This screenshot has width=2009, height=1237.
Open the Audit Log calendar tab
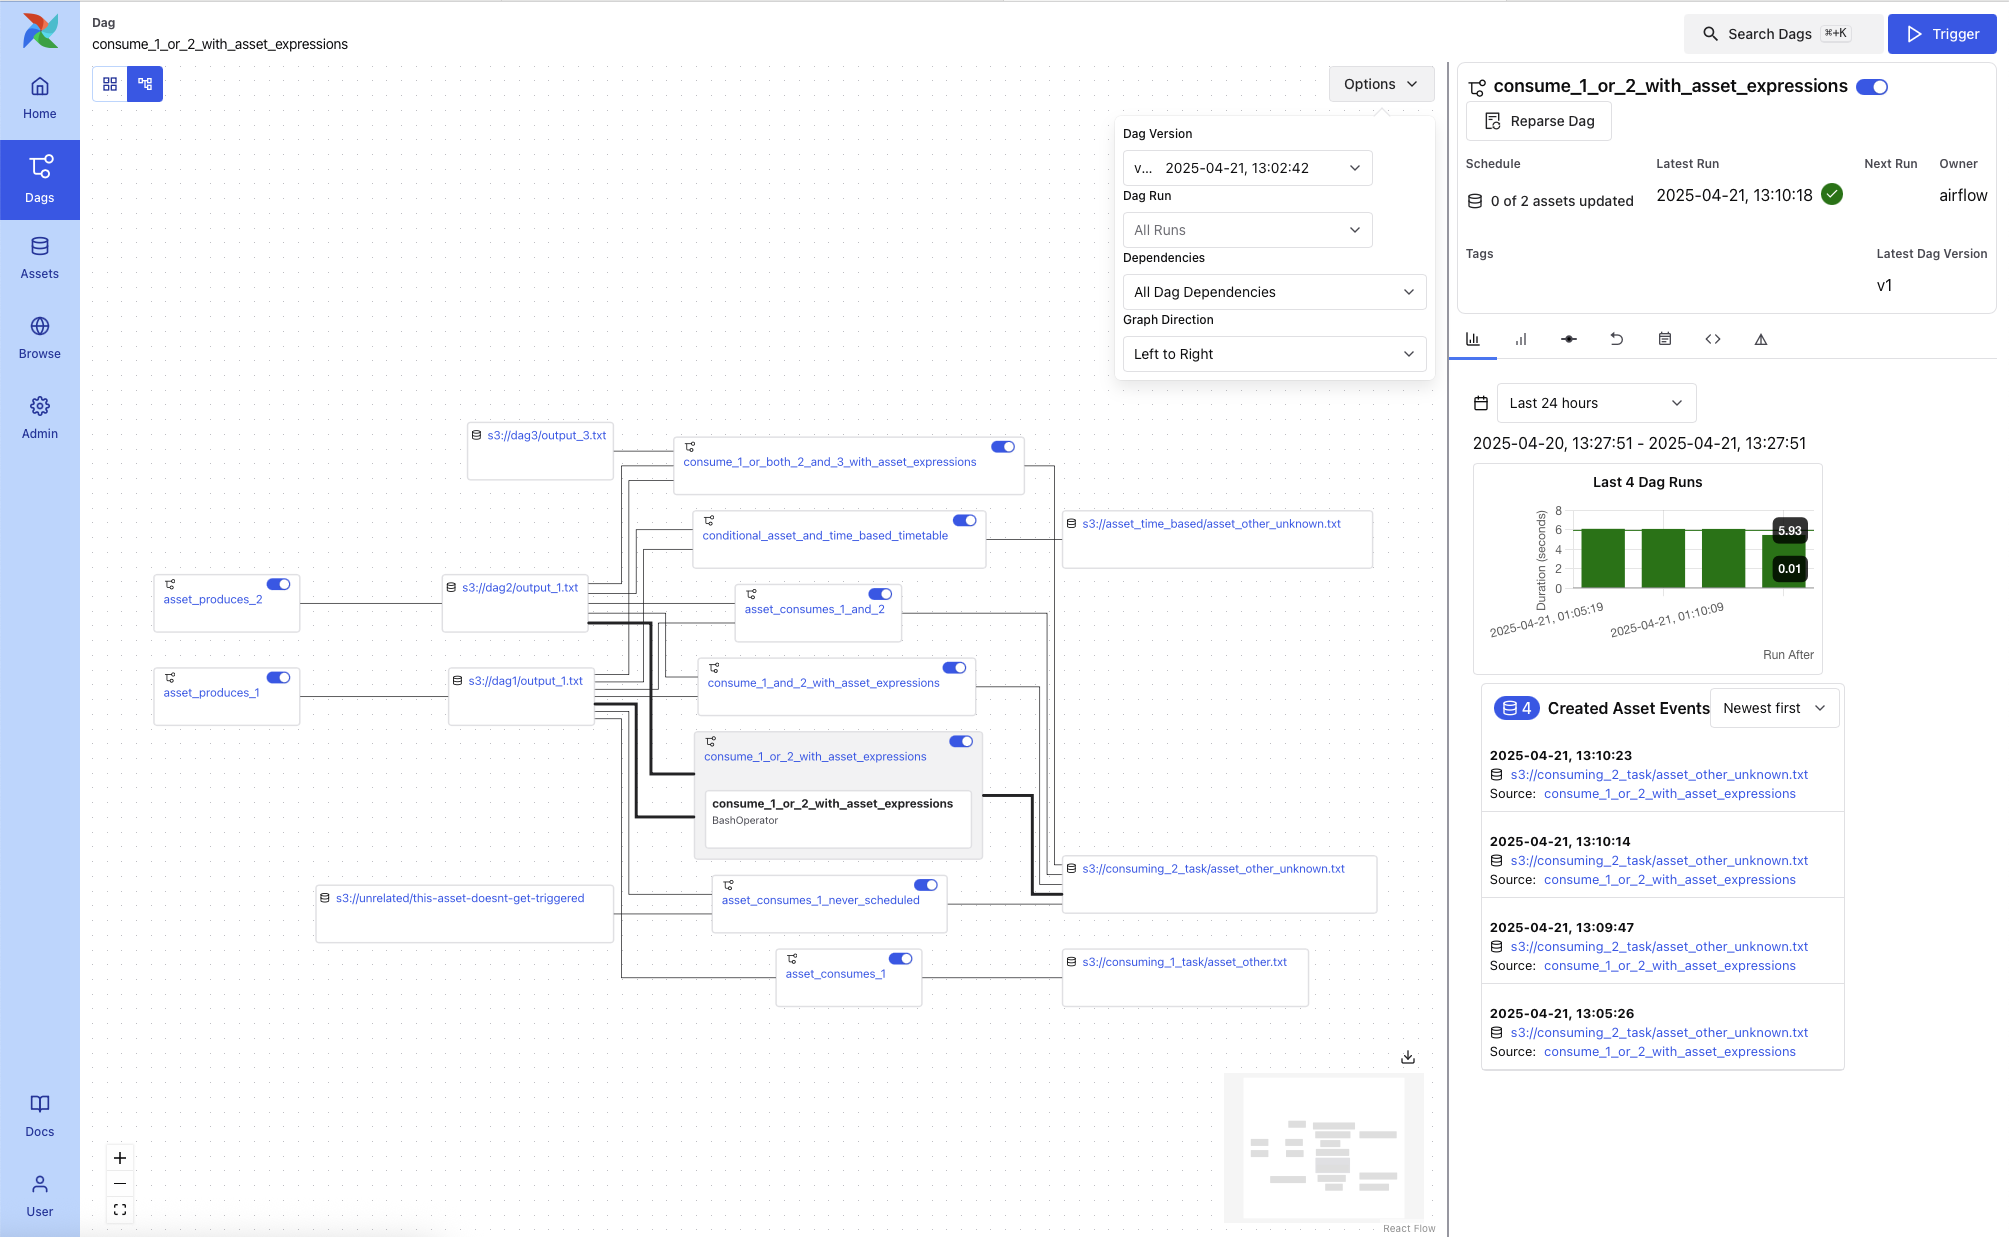pyautogui.click(x=1665, y=339)
